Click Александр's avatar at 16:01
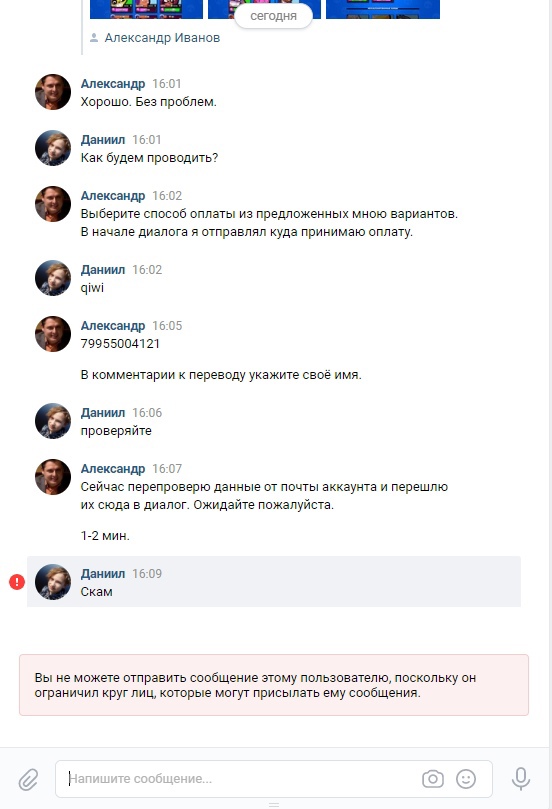This screenshot has width=552, height=809. pos(53,92)
